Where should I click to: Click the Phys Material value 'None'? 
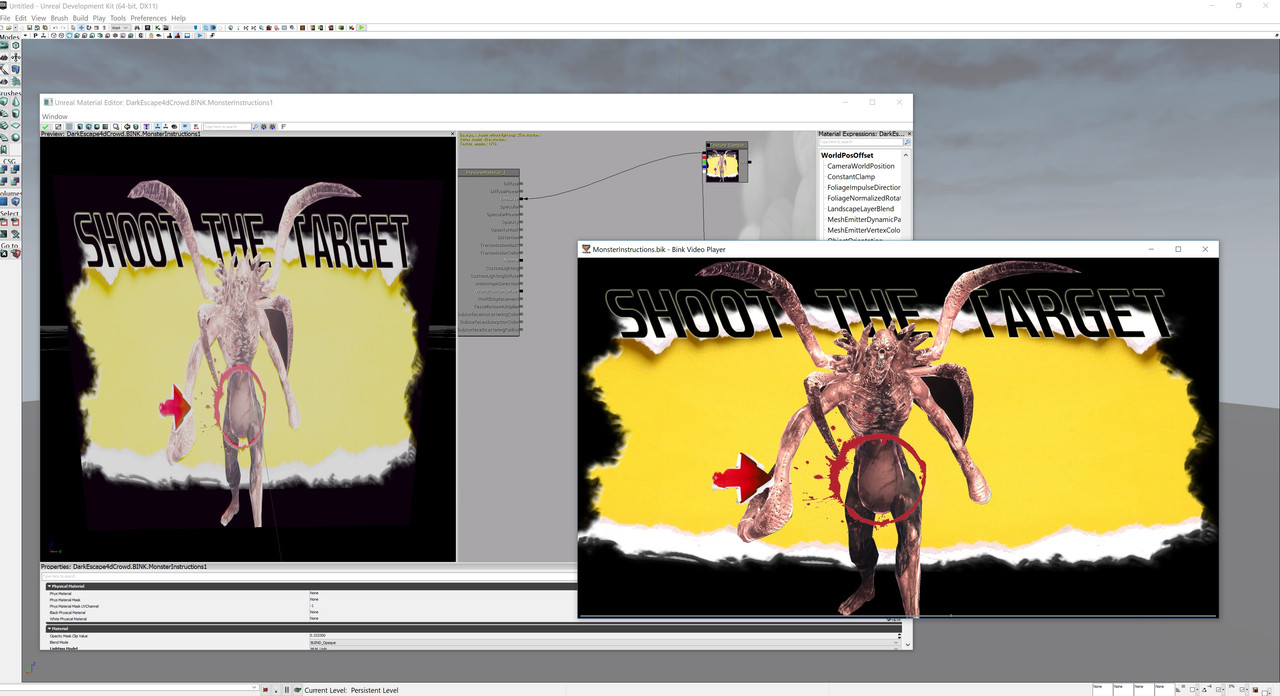[x=314, y=593]
